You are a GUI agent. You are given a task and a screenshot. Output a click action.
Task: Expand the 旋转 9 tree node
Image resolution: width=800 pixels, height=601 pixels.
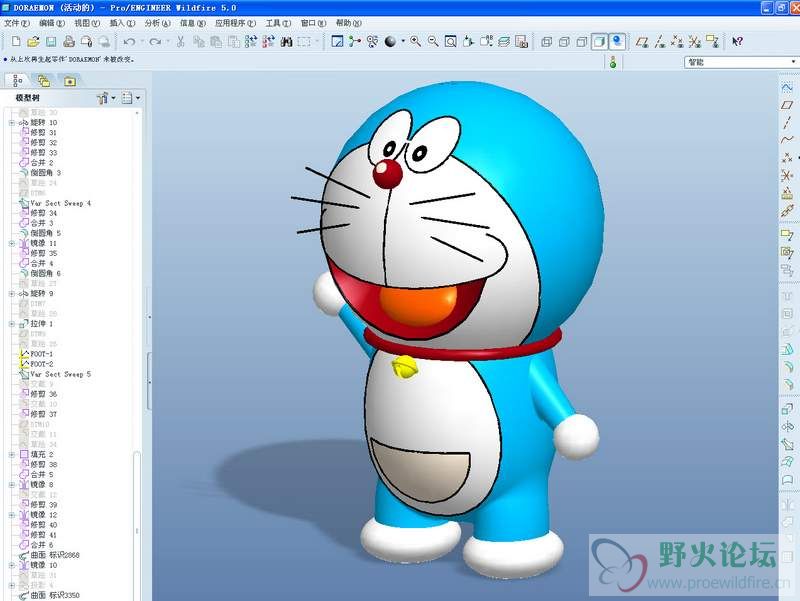tap(12, 294)
